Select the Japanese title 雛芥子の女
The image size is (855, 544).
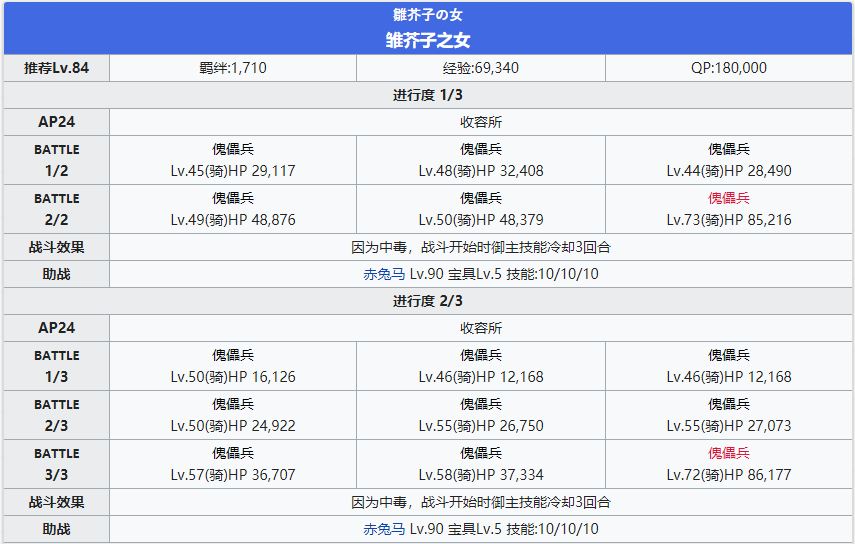click(428, 15)
